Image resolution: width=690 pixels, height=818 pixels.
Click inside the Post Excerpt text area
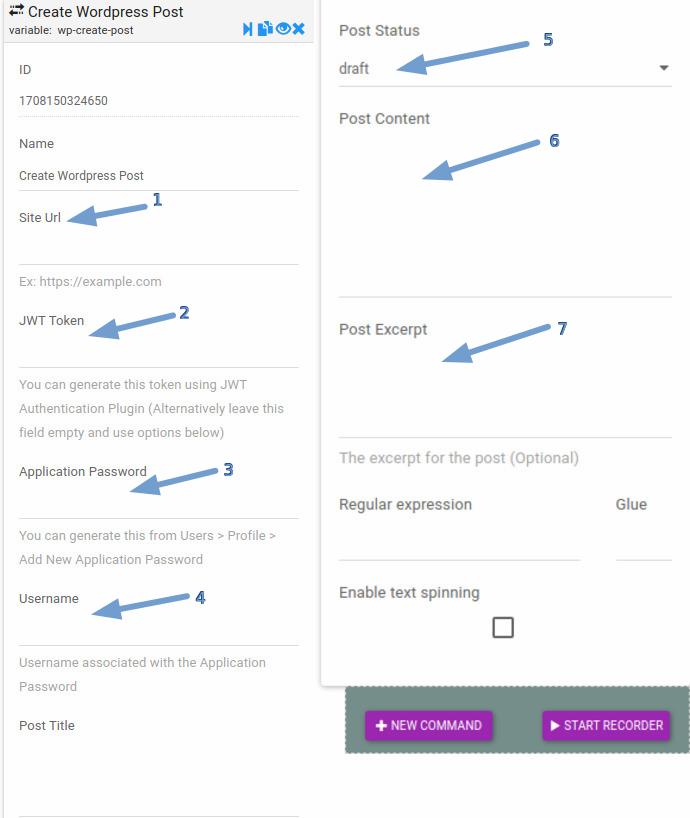(505, 389)
